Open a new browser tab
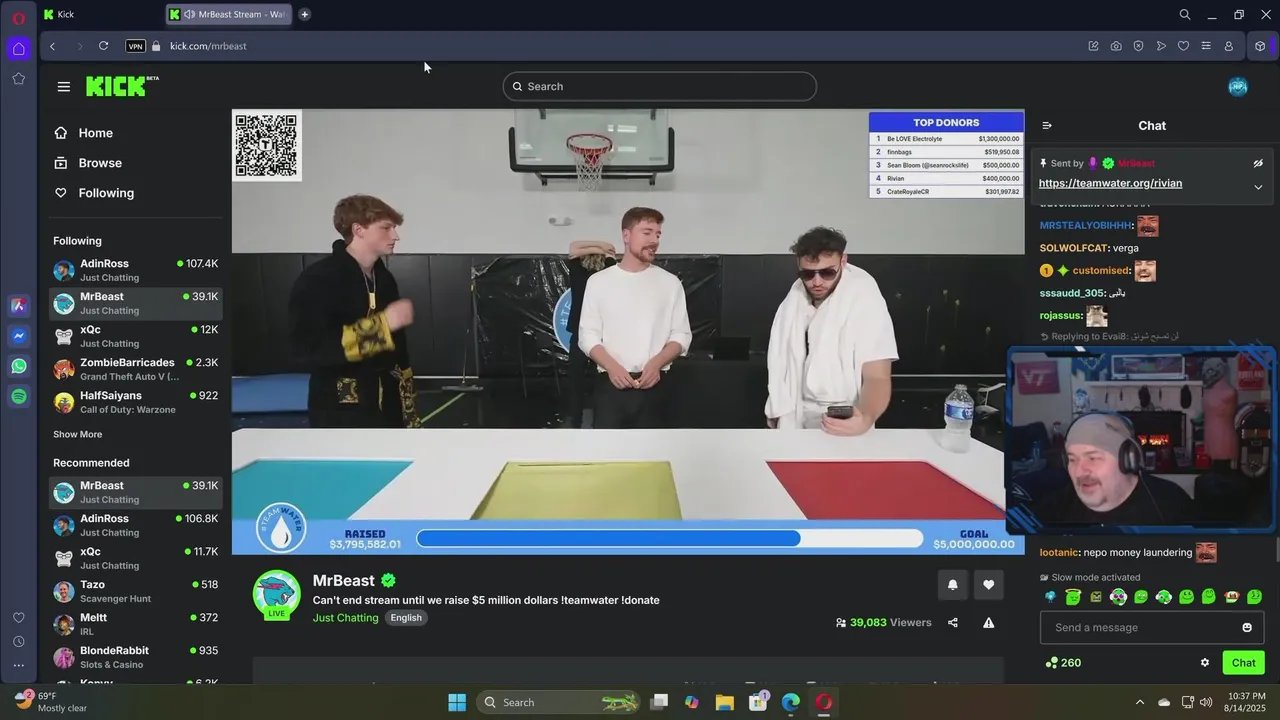The width and height of the screenshot is (1280, 720). [304, 14]
